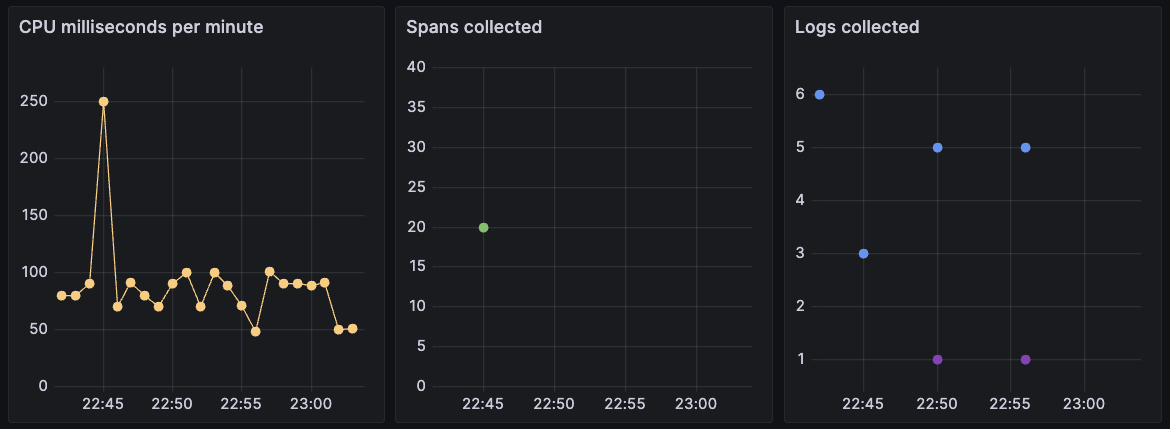The width and height of the screenshot is (1170, 429).
Task: Click the 40 y-axis label in Spans collected
Action: [x=416, y=67]
